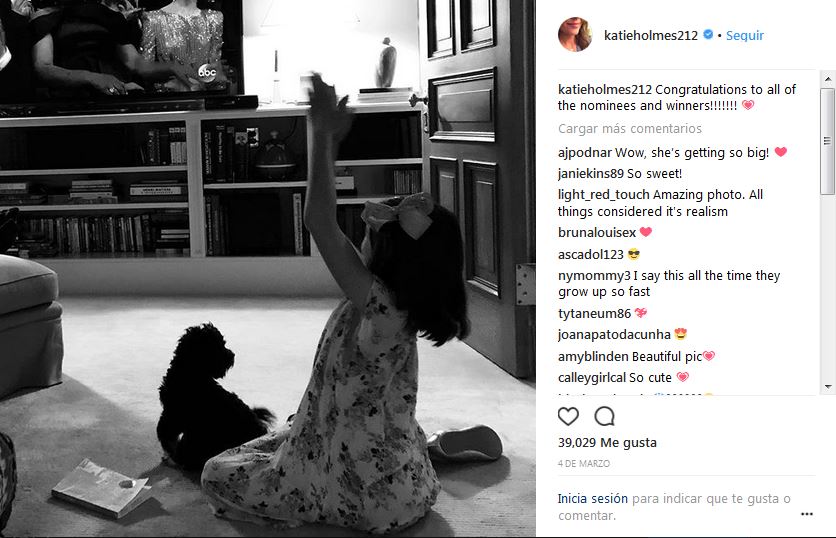The width and height of the screenshot is (836, 538).
Task: Click the Inicia sesión login link
Action: [592, 499]
